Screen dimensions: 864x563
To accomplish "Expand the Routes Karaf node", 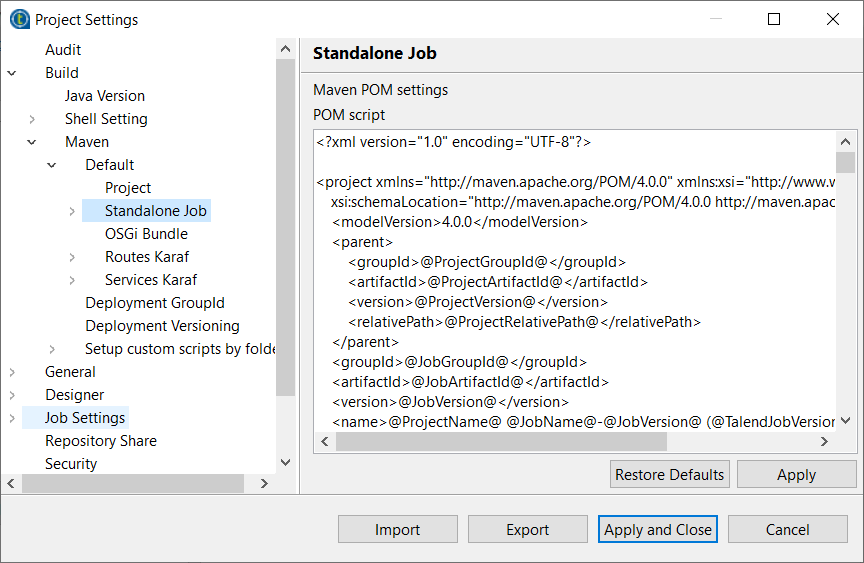I will (x=72, y=257).
